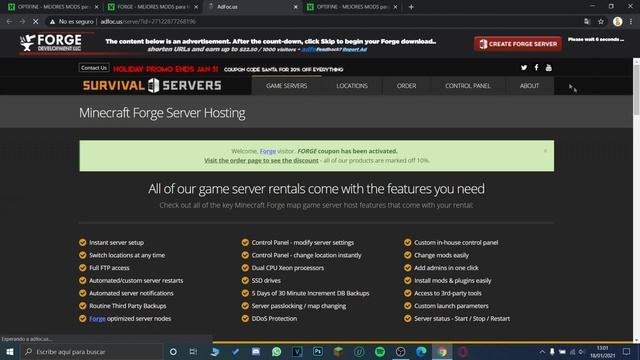Click 'Dual CPU Xeon processors' feature text
The width and height of the screenshot is (640, 360).
(x=288, y=268)
